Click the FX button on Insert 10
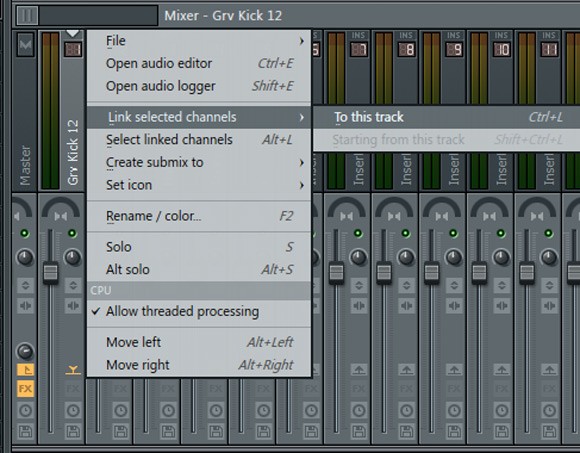 tap(502, 389)
